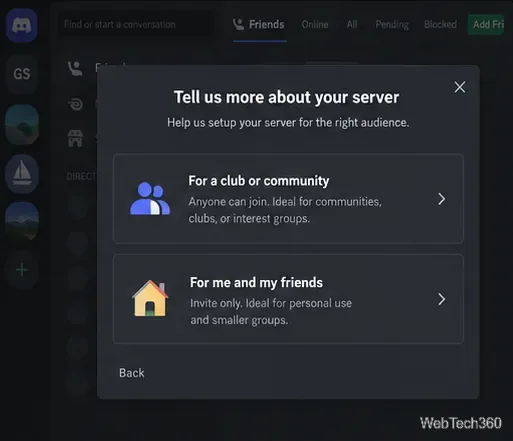Image resolution: width=513 pixels, height=441 pixels.
Task: Switch to the Blocked tab
Action: (x=440, y=24)
